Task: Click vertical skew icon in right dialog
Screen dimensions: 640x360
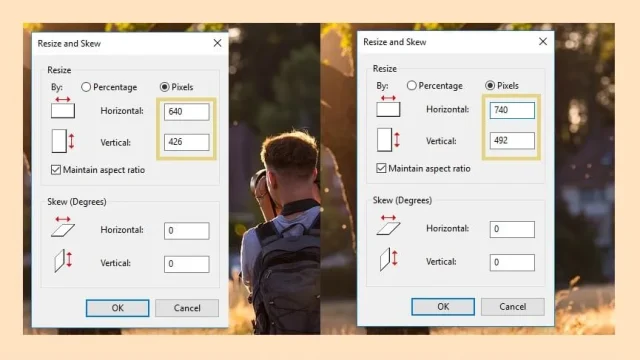Action: click(389, 259)
